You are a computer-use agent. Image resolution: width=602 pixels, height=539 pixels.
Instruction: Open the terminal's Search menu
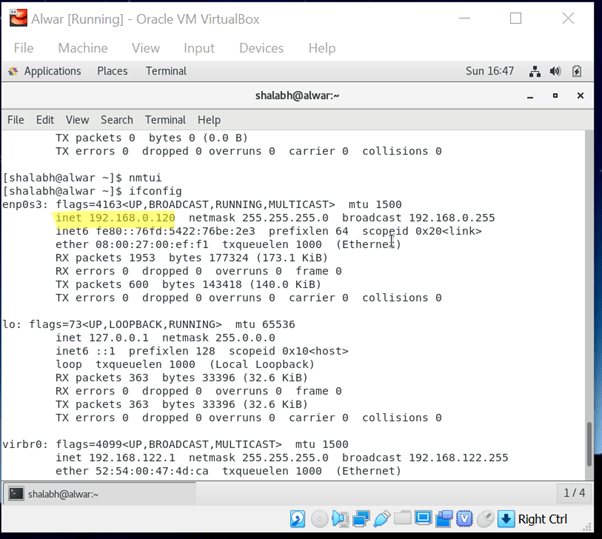point(116,119)
